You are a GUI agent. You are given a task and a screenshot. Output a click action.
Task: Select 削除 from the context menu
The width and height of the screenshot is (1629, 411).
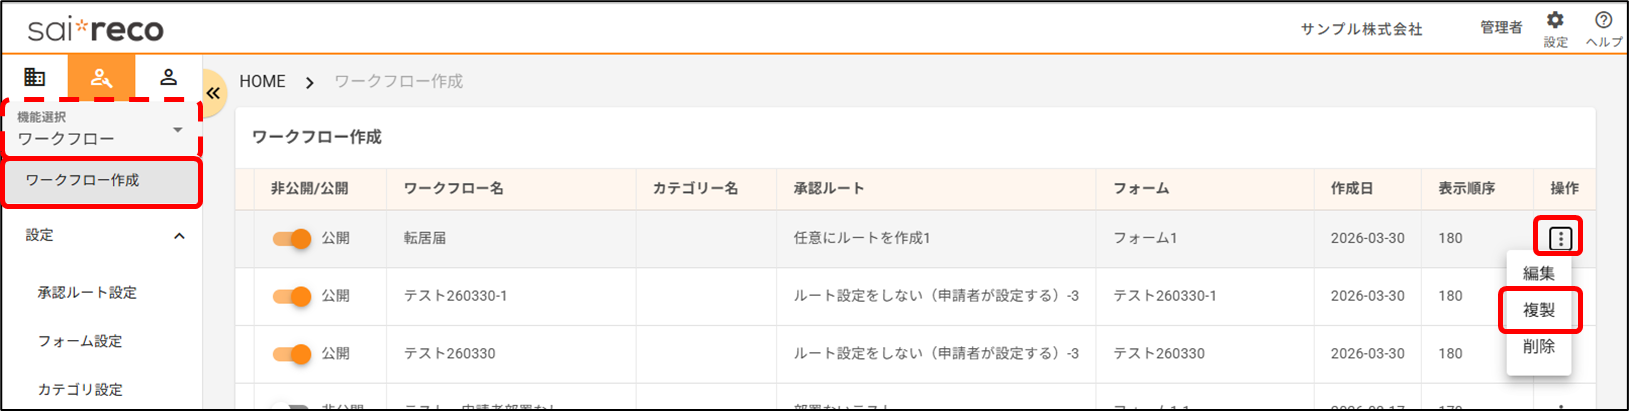(x=1538, y=346)
